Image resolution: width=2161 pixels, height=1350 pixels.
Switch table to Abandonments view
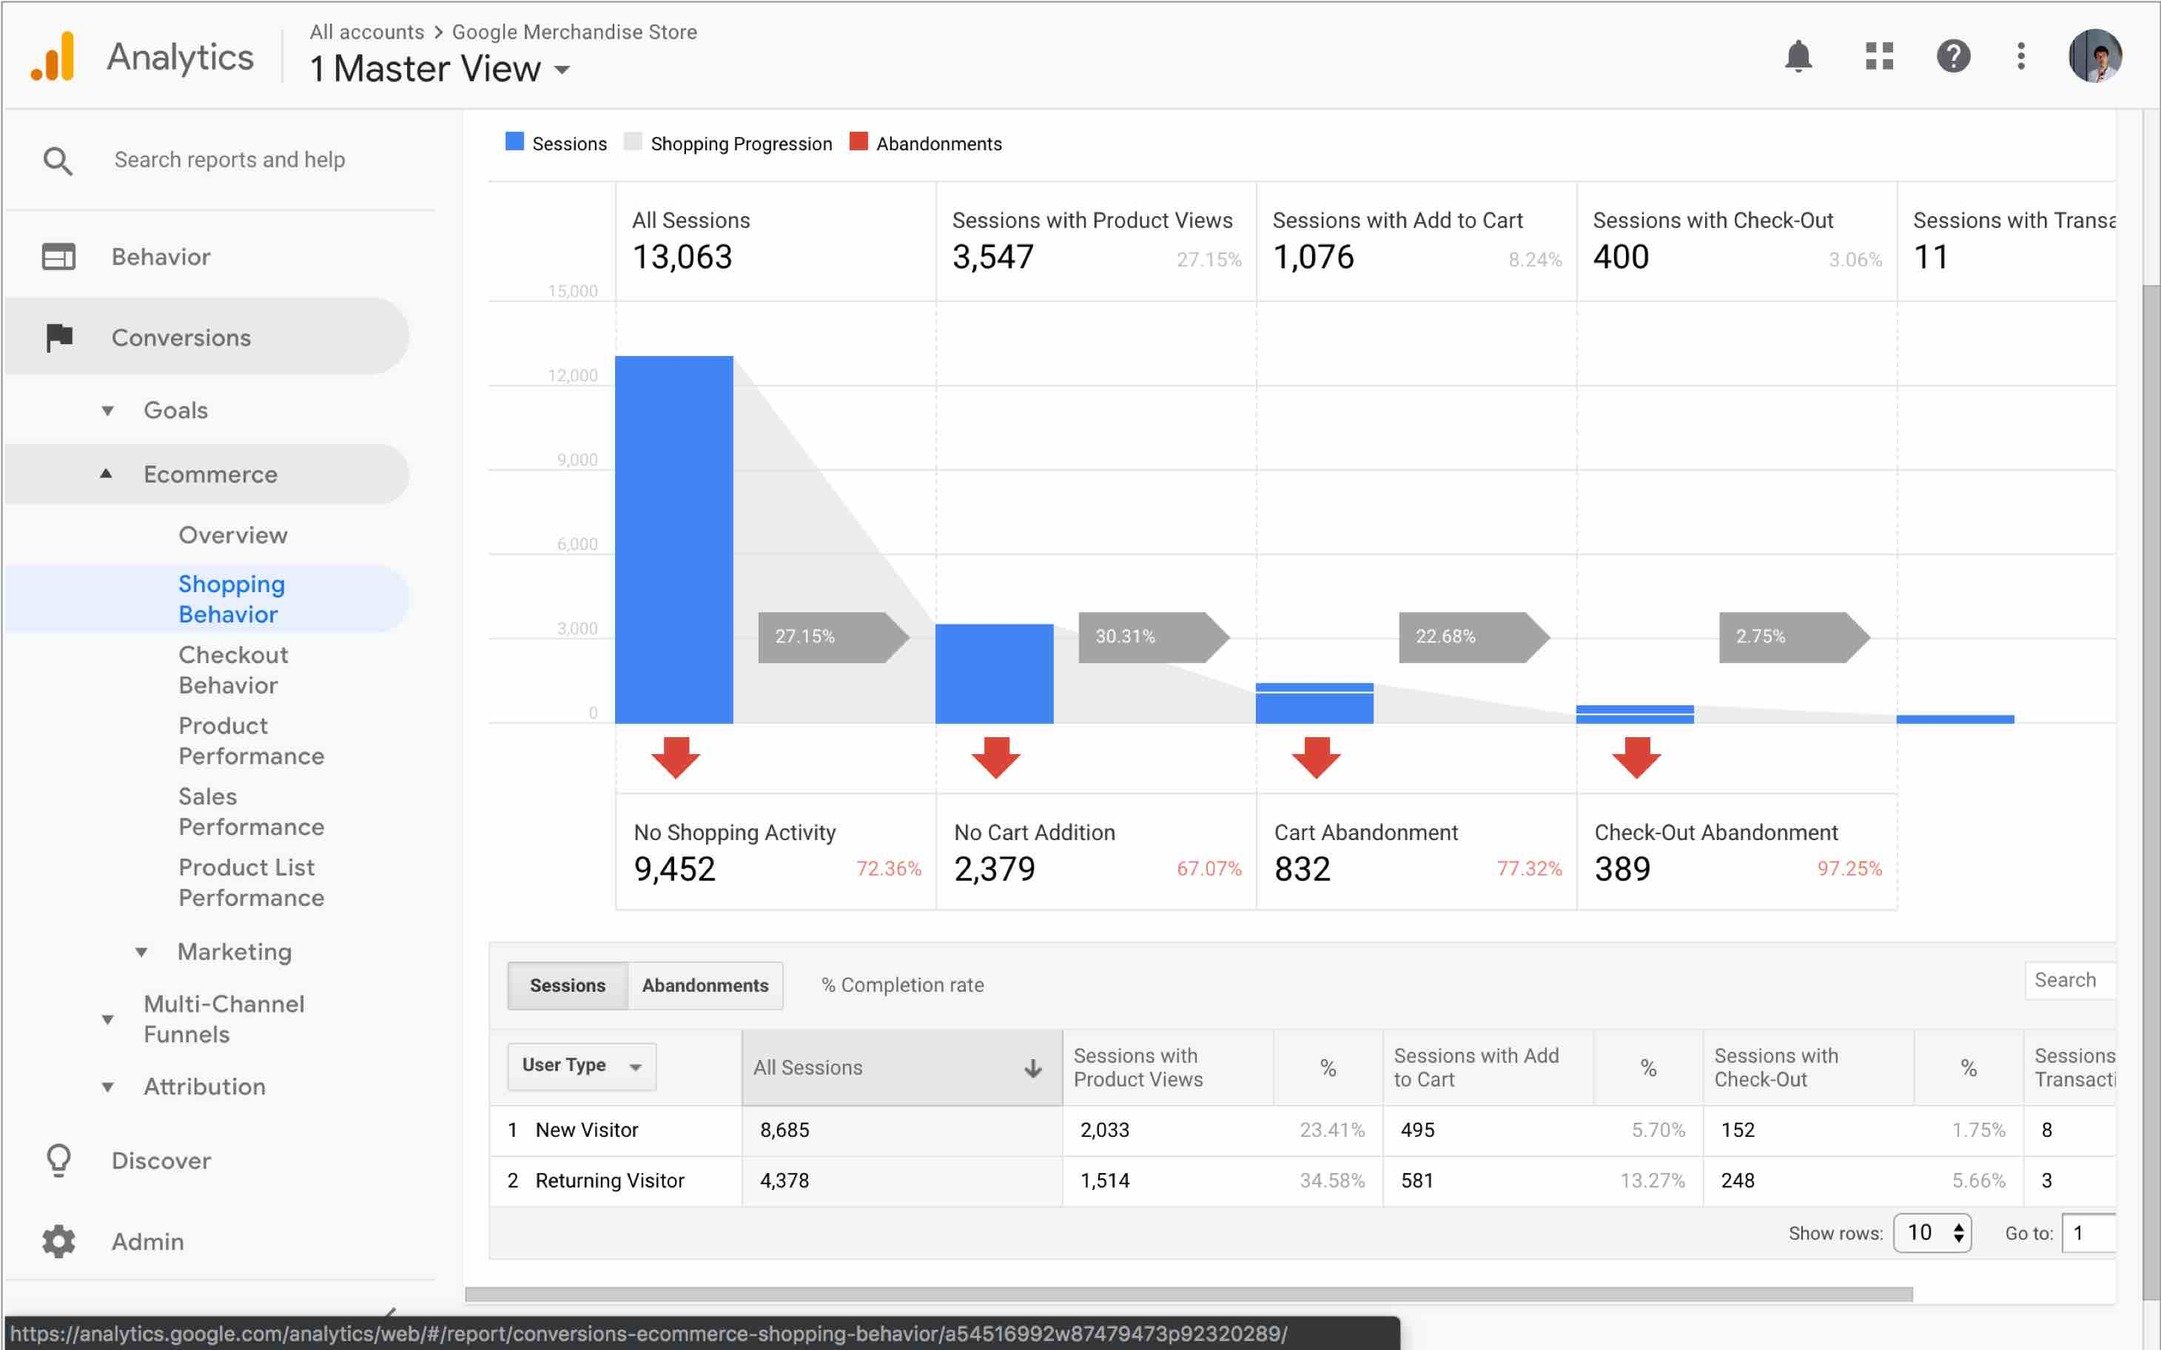pos(705,985)
